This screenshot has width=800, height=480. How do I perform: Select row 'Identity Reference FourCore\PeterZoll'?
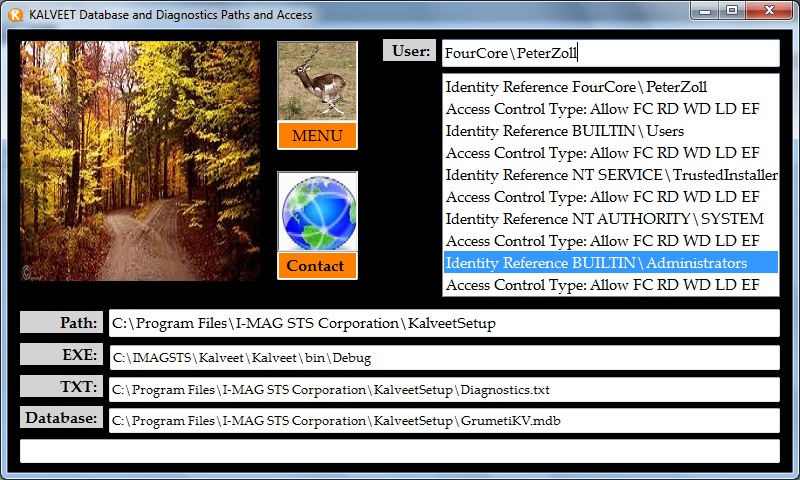pyautogui.click(x=610, y=87)
